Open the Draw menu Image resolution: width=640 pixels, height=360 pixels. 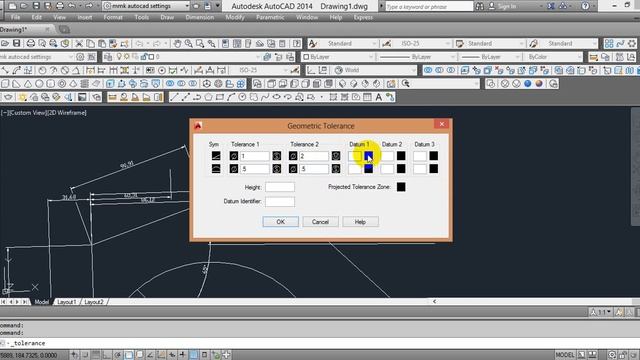pos(167,17)
